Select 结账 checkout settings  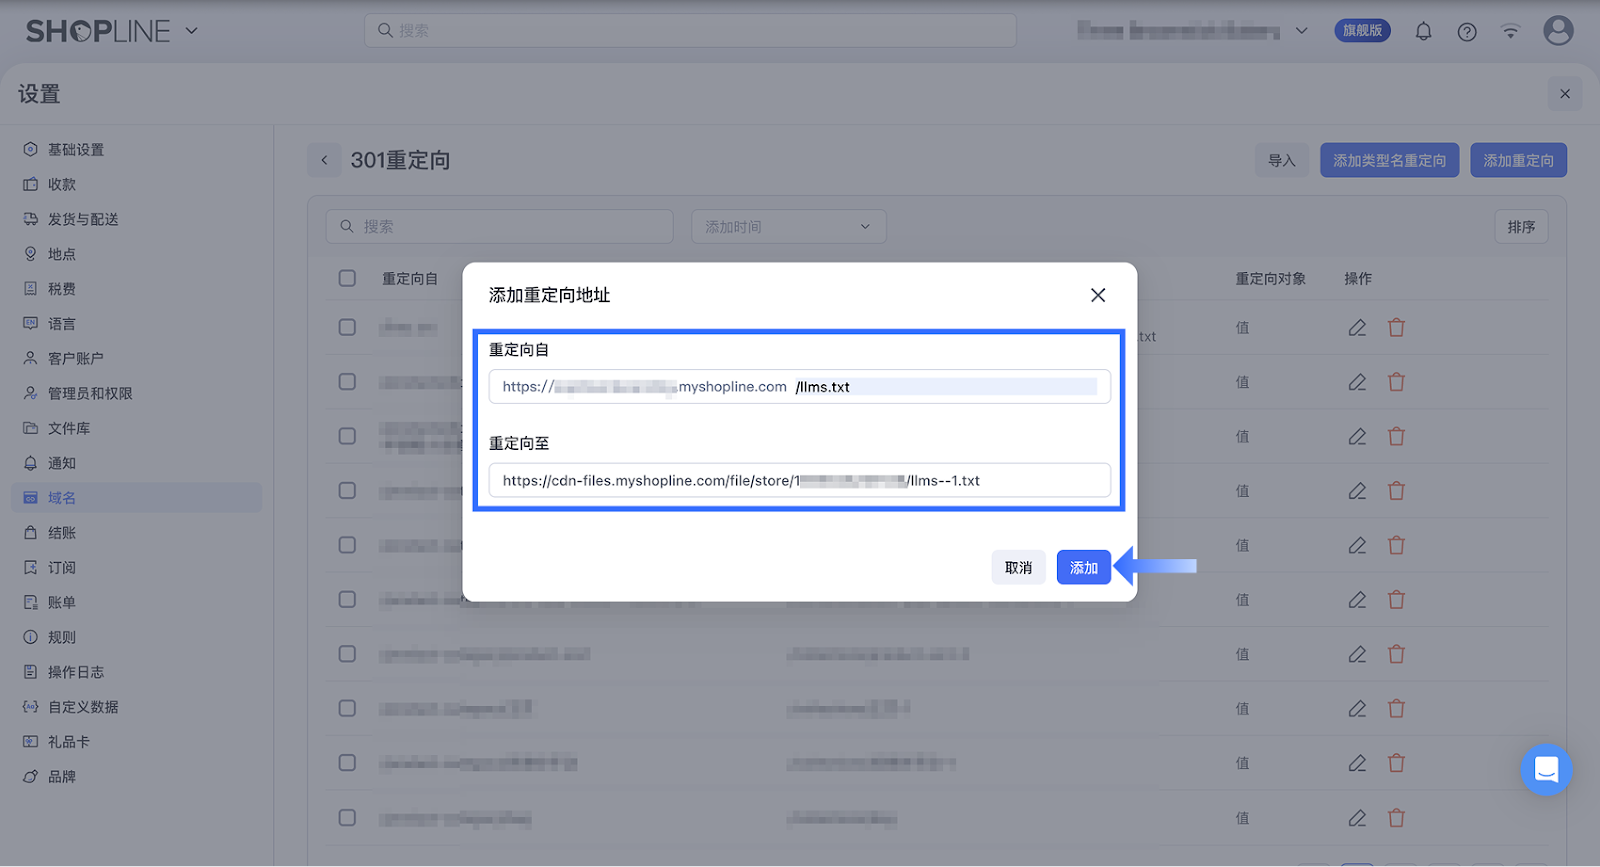[x=137, y=533]
